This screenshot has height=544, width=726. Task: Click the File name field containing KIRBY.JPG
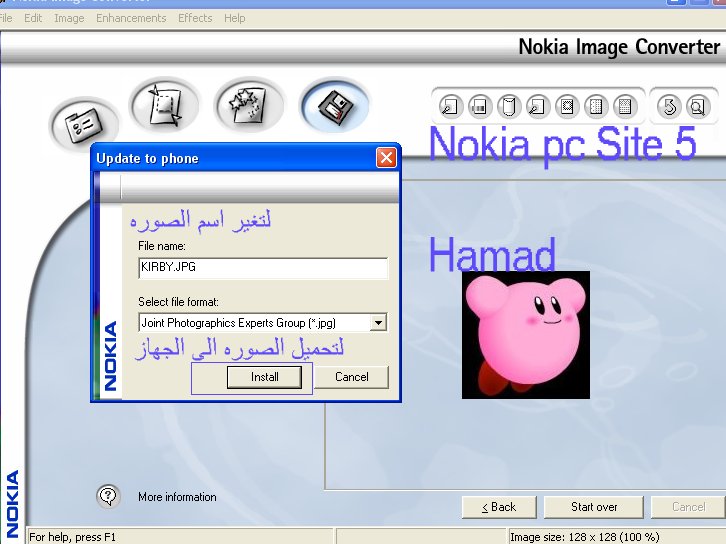263,268
